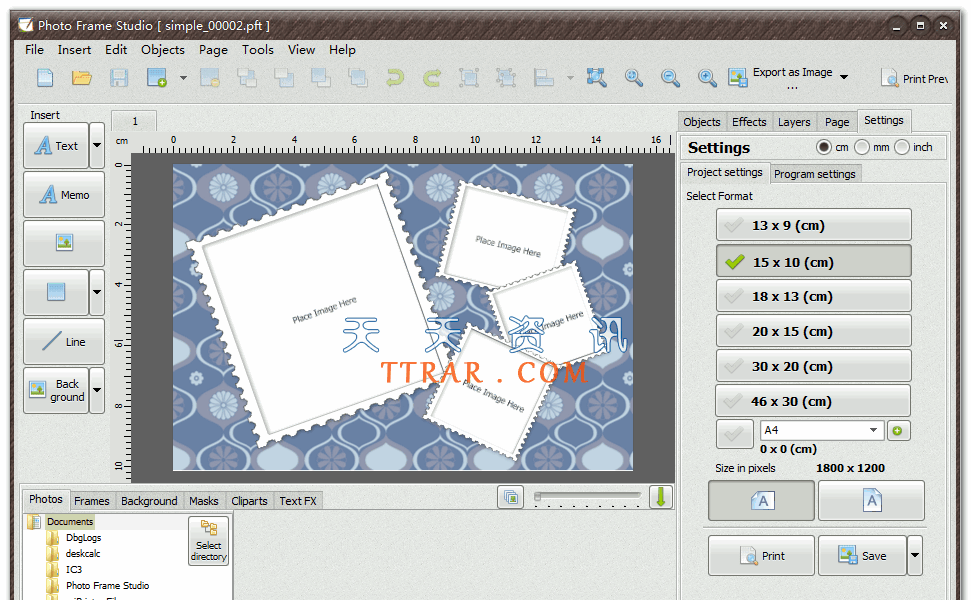Click the Select directory button
Image resolution: width=971 pixels, height=600 pixels.
209,541
